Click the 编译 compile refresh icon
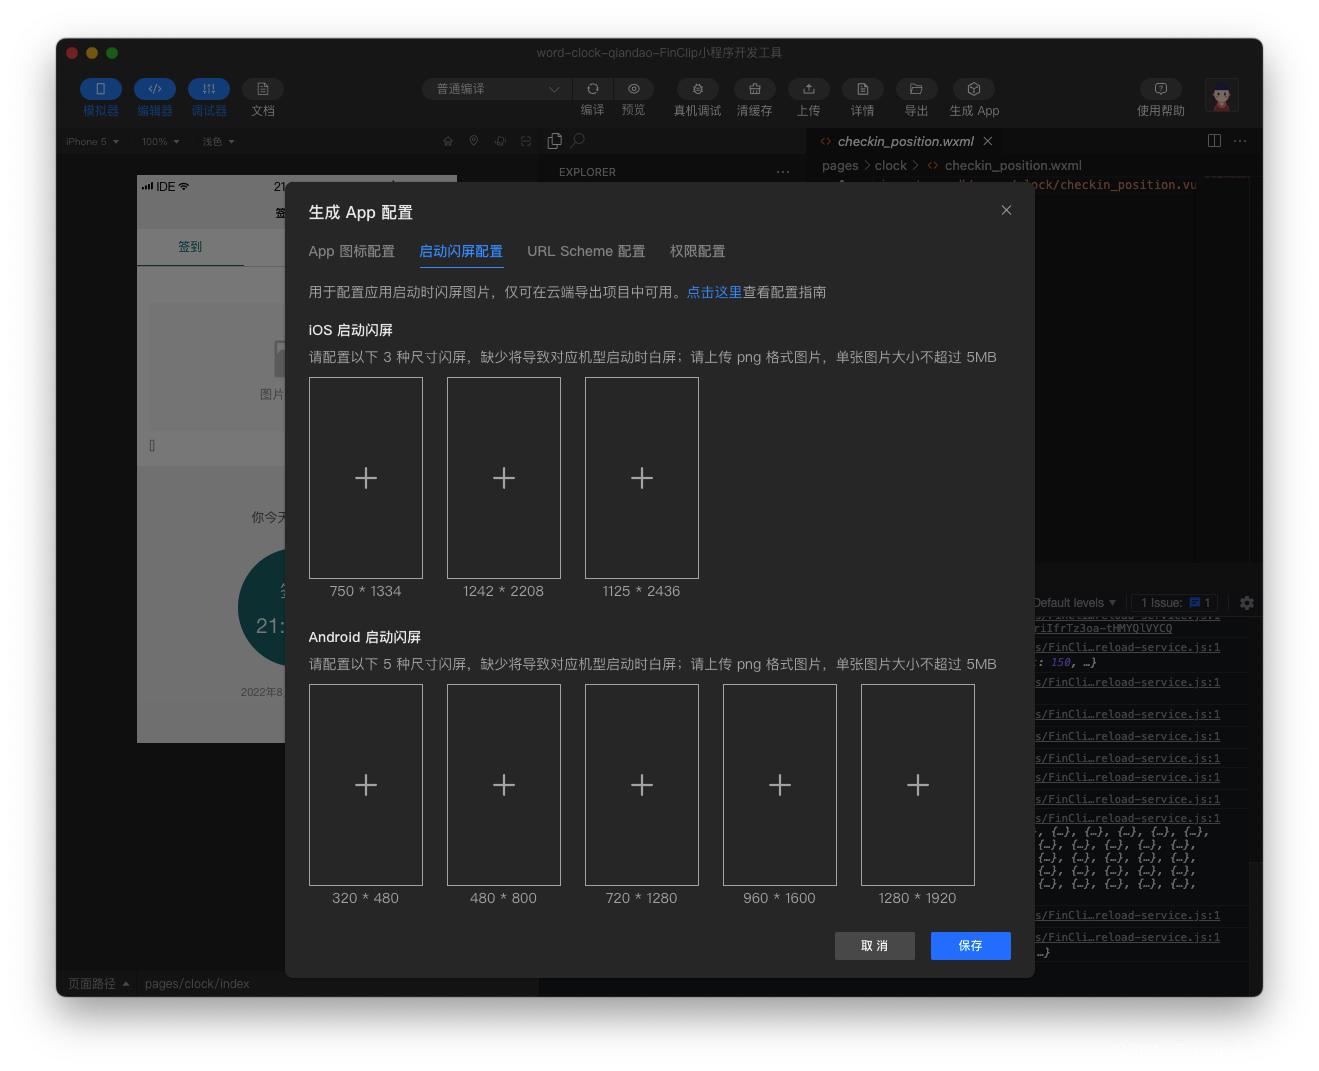This screenshot has height=1071, width=1319. [x=593, y=89]
